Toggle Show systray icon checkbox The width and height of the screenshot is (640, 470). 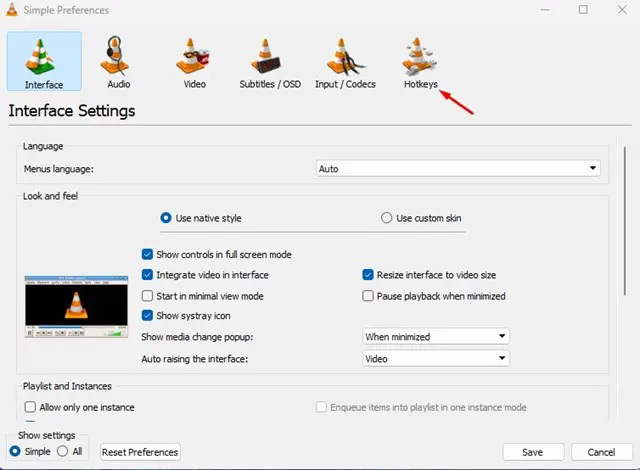click(147, 315)
